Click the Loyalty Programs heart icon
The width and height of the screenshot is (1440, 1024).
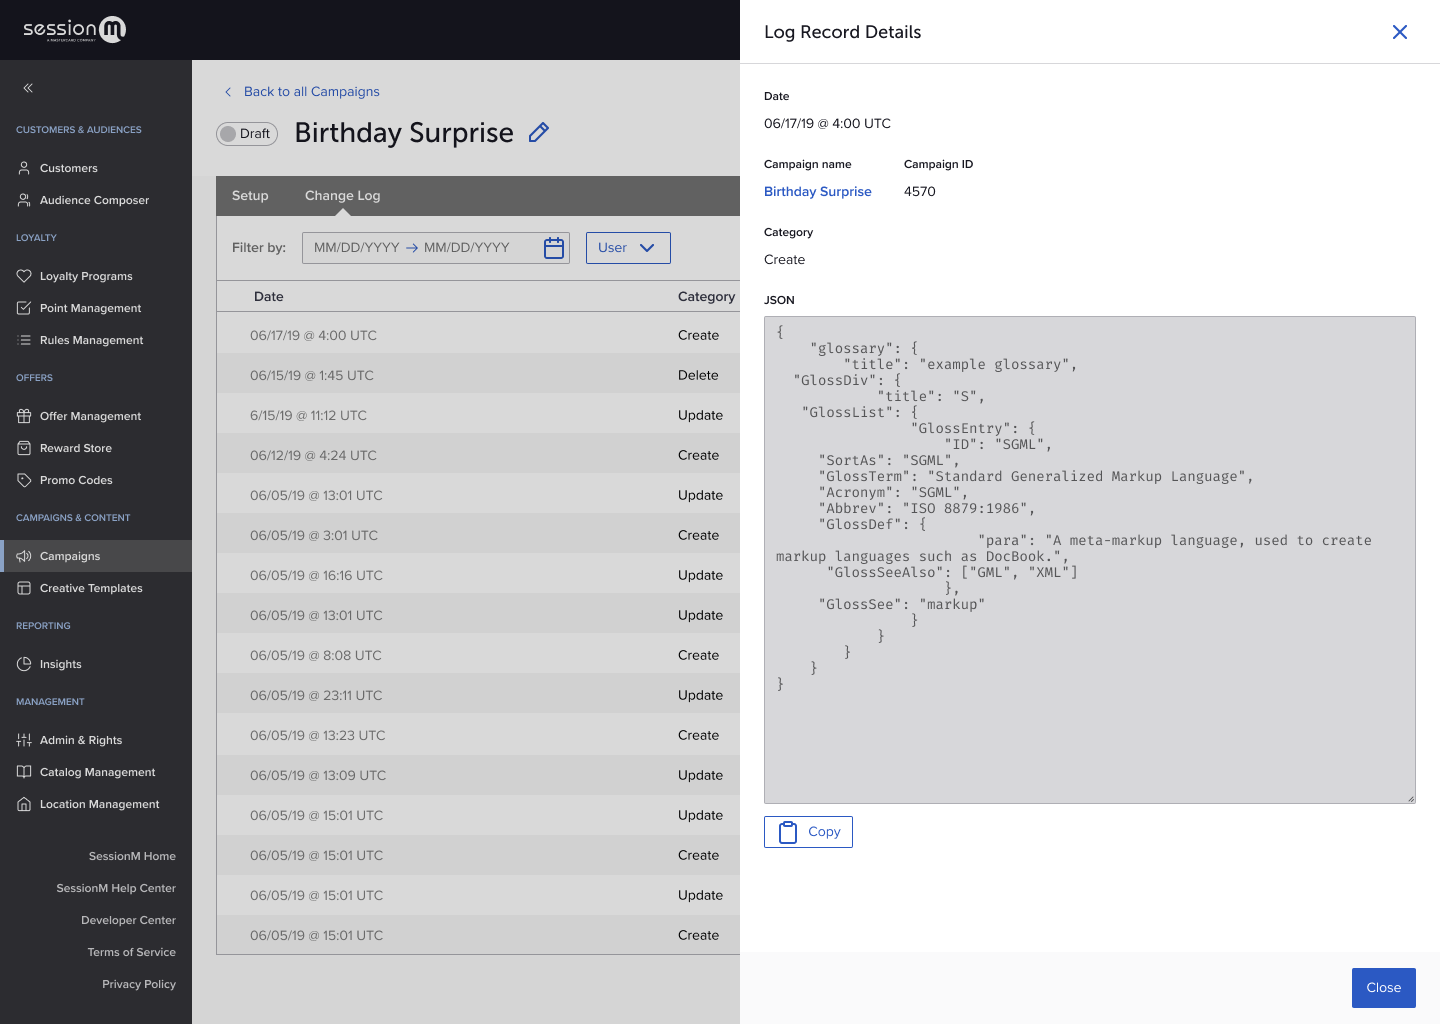[x=24, y=276]
